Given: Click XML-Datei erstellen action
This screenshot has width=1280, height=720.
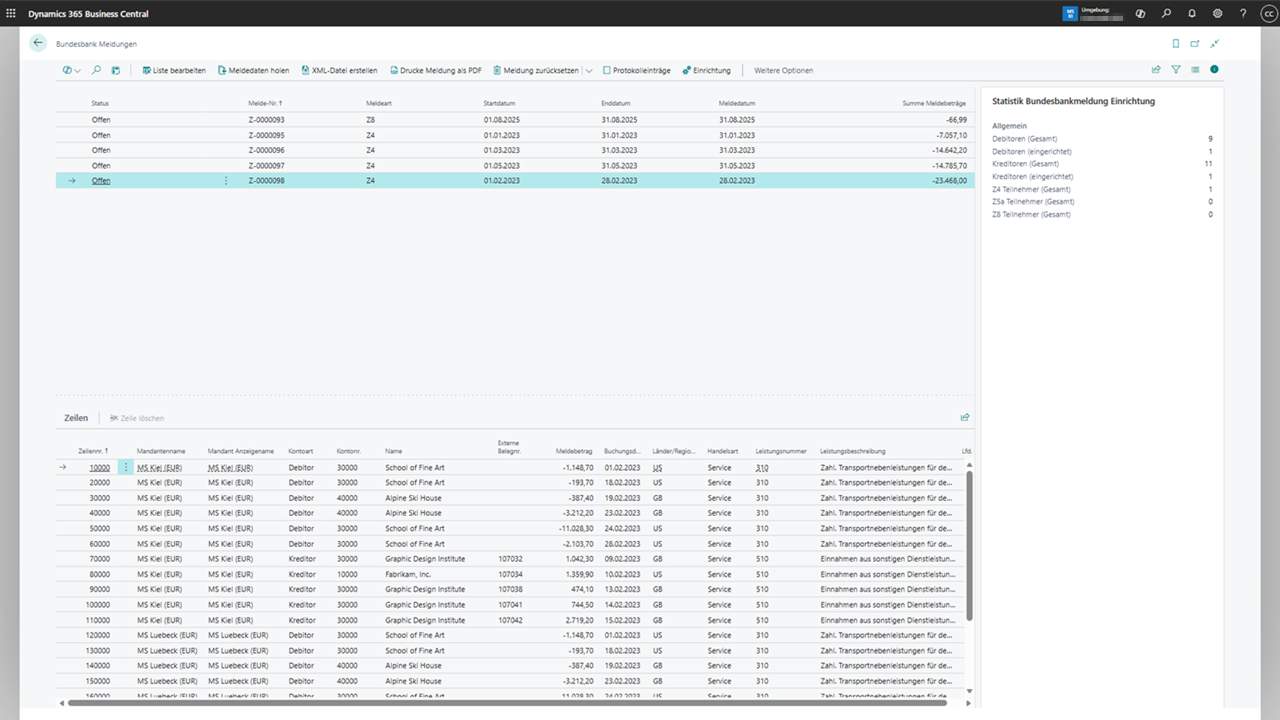Looking at the screenshot, I should coord(338,71).
